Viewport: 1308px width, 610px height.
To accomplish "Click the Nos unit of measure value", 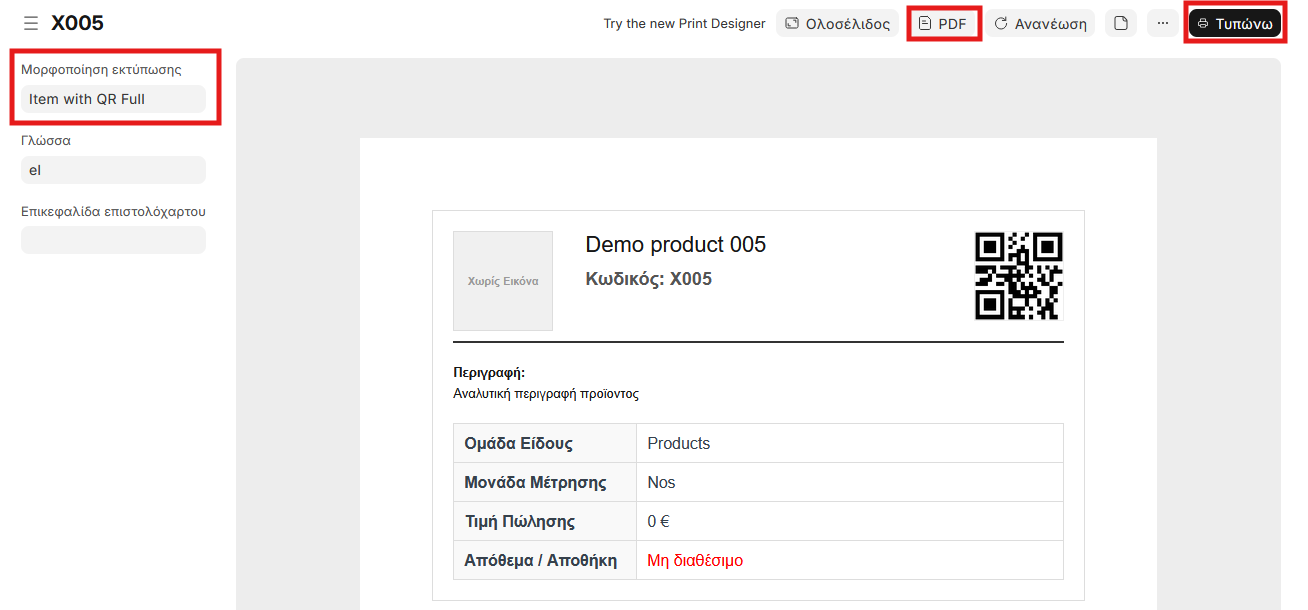I will pos(661,482).
